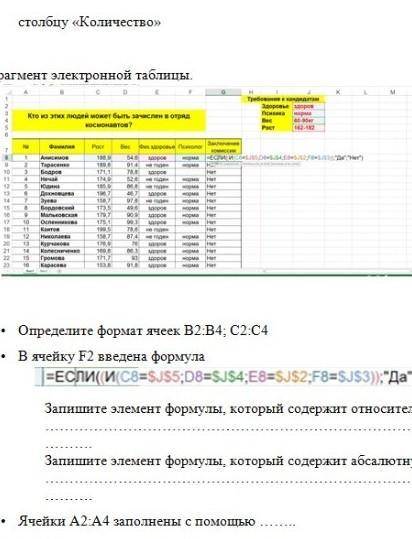Click the 'Нечай' surname cell
412x539 pixels.
click(x=62, y=179)
